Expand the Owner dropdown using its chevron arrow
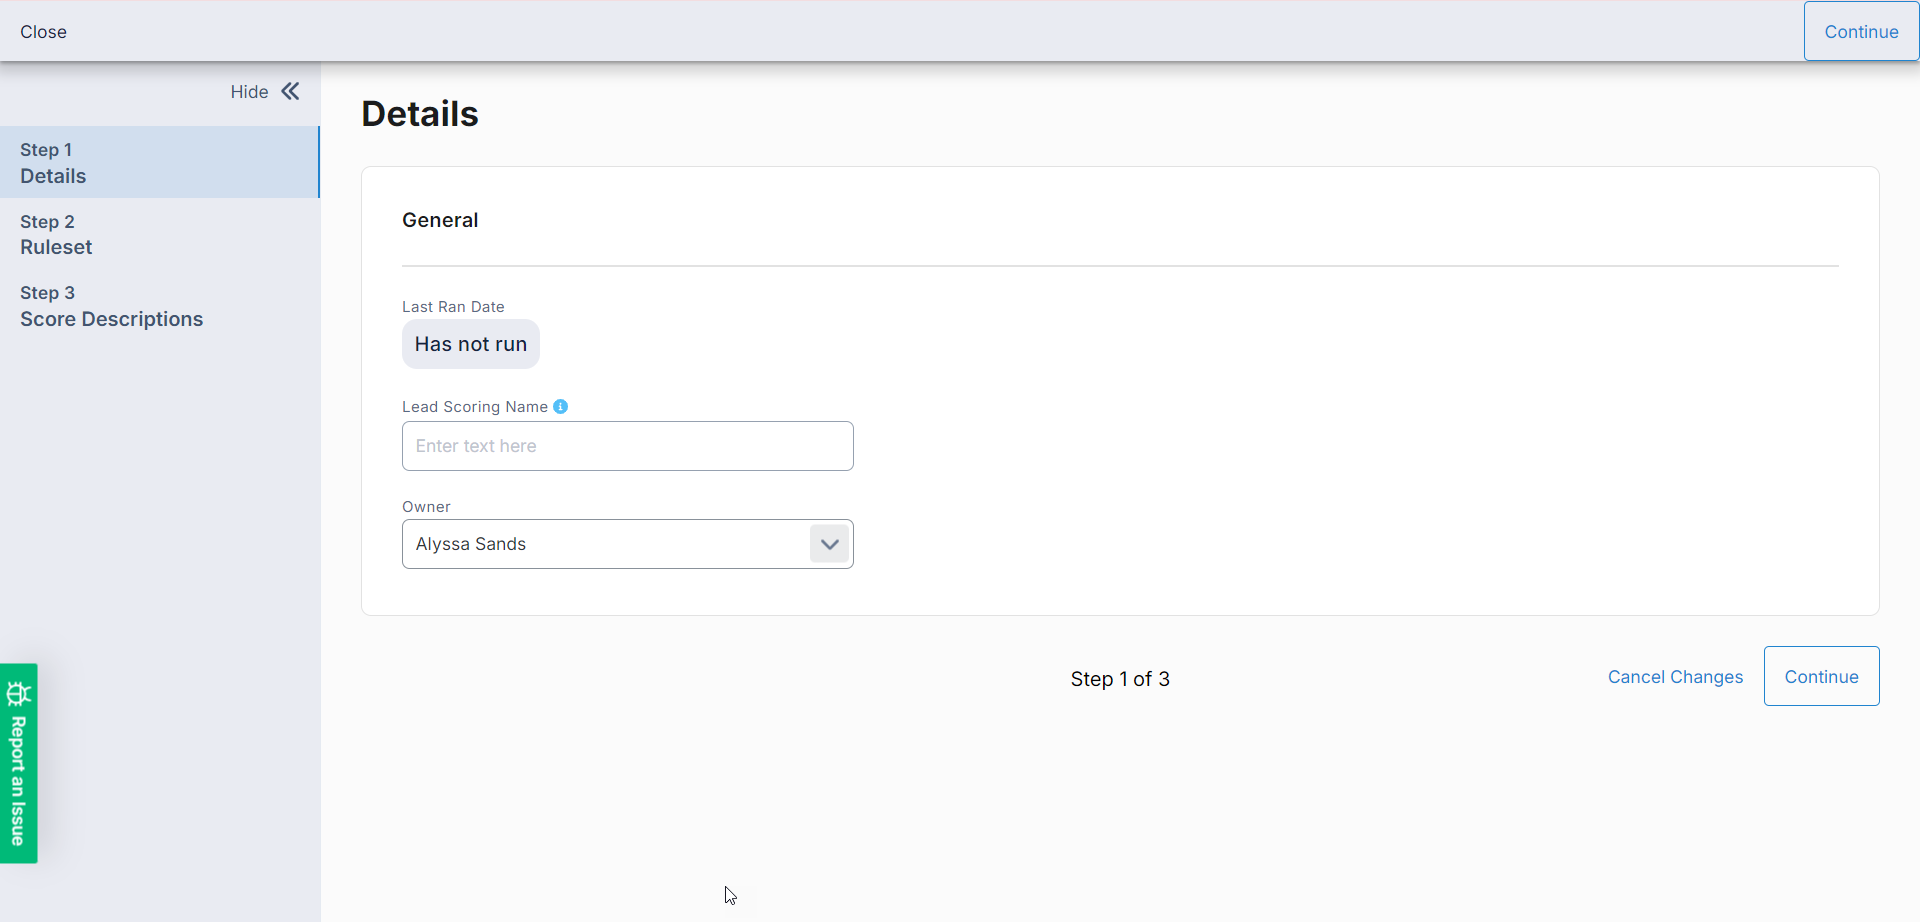Viewport: 1920px width, 922px height. (829, 544)
